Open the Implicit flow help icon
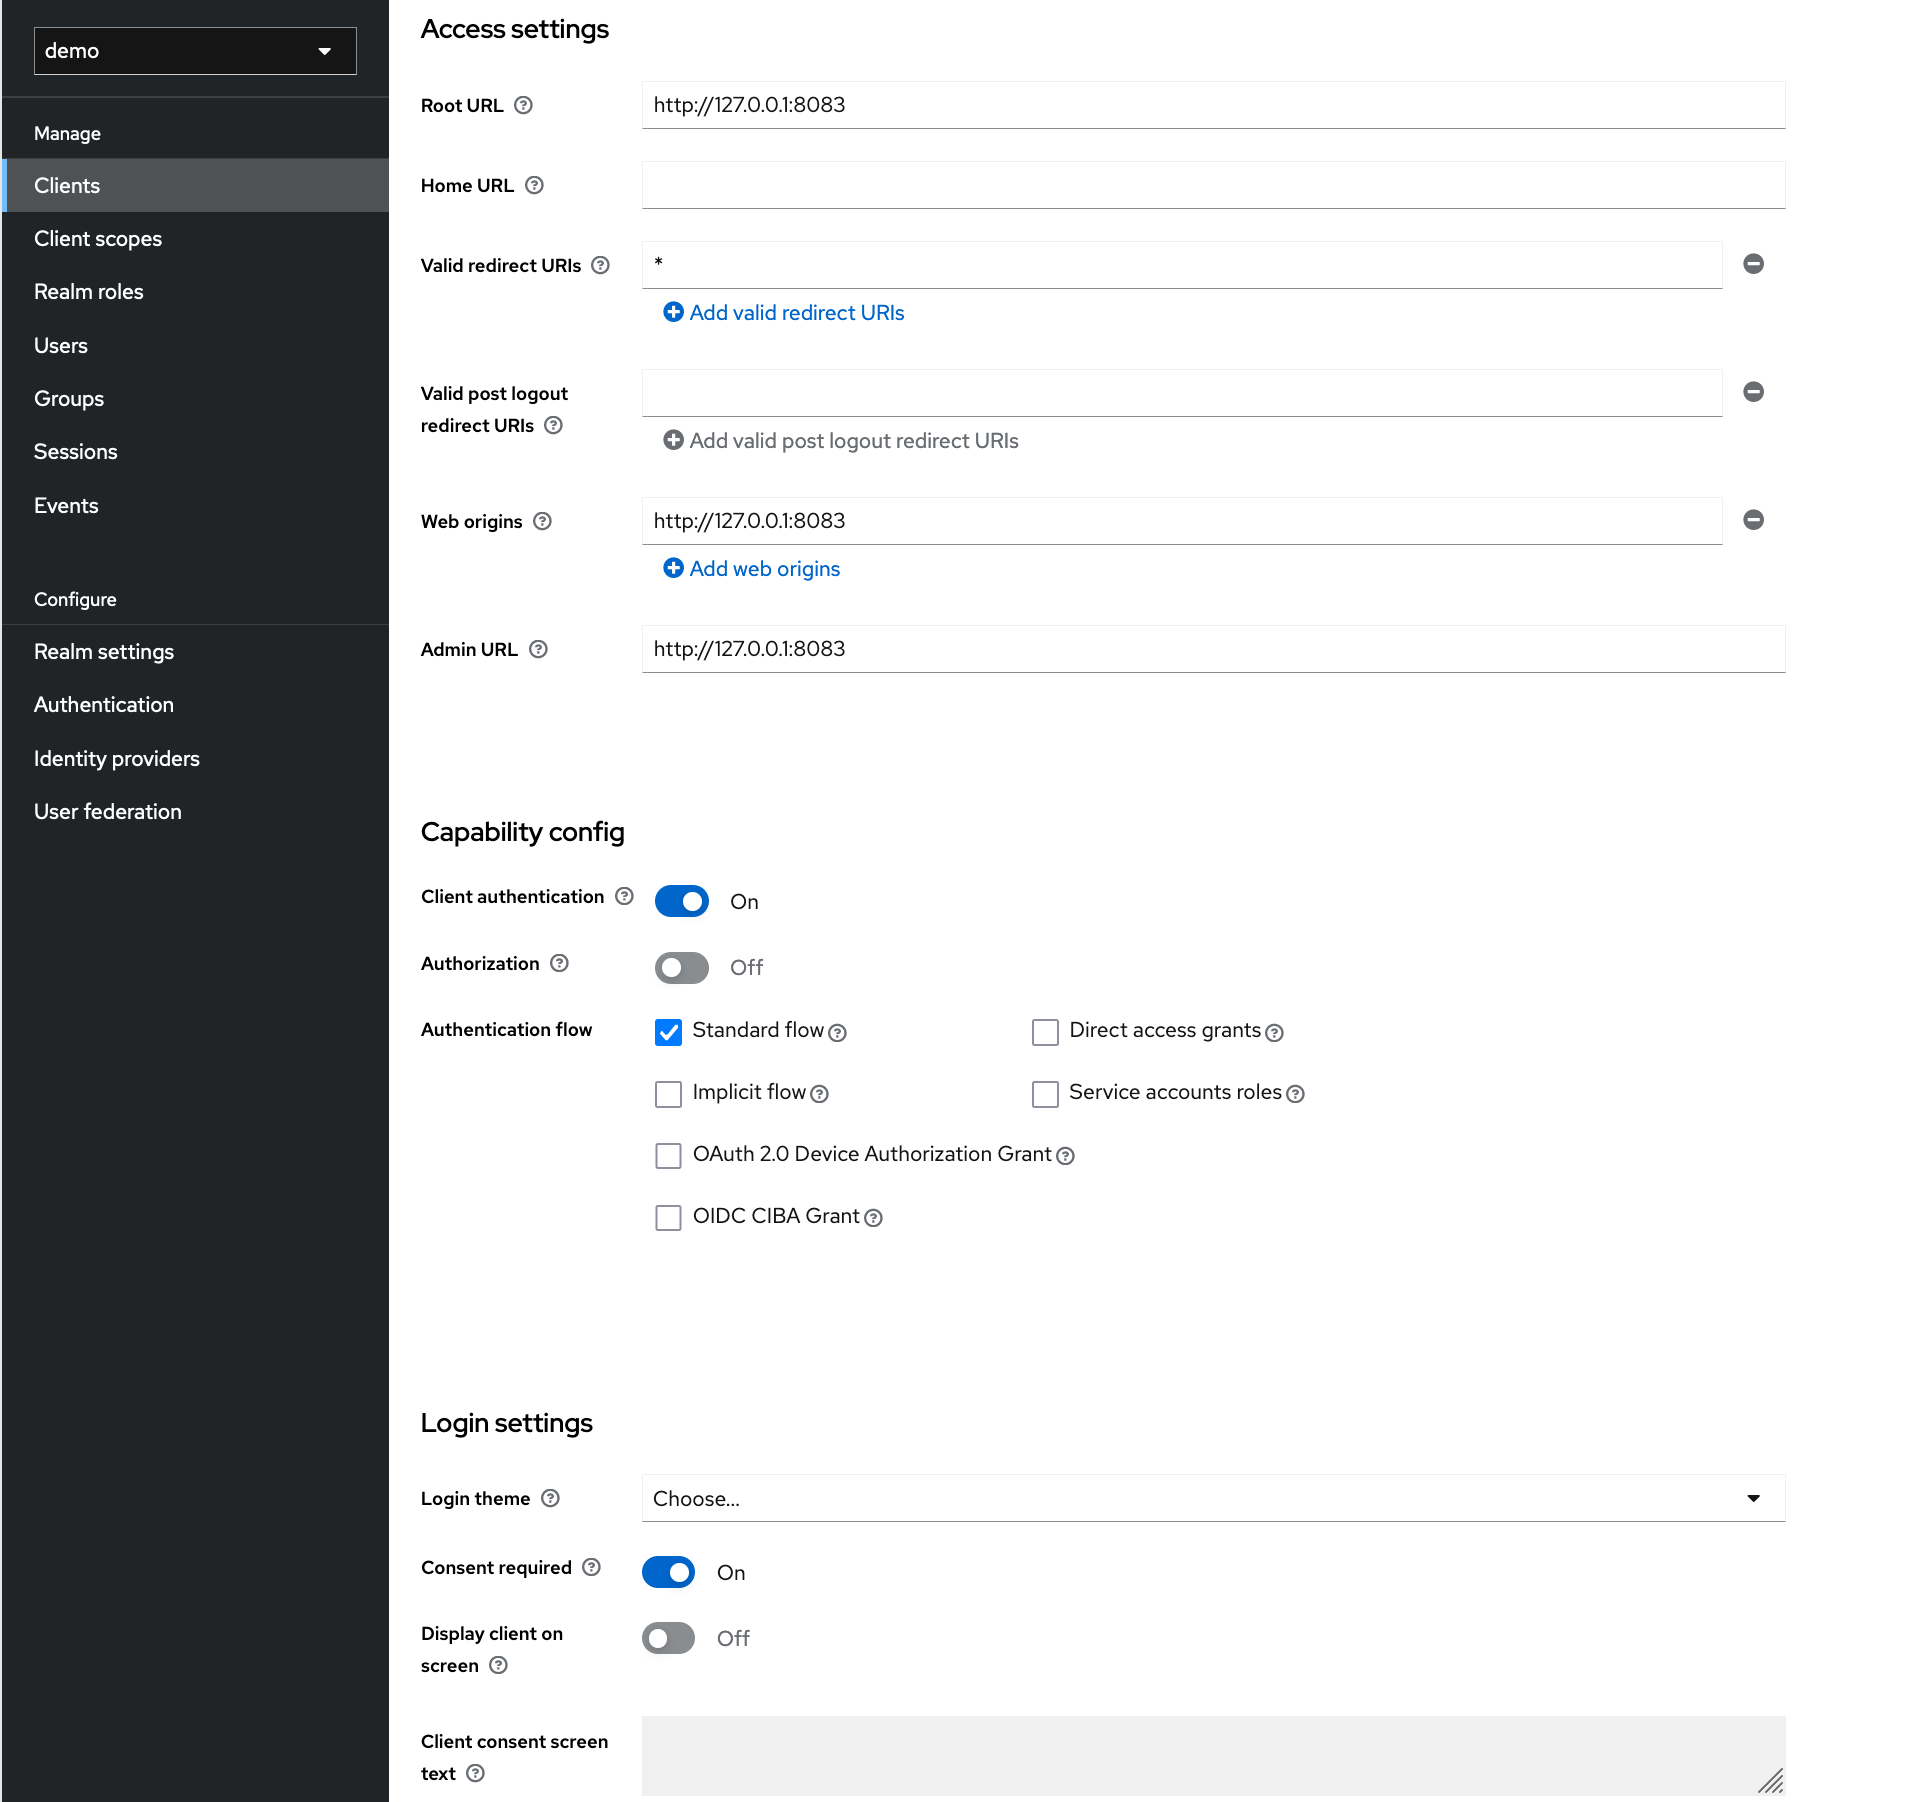The image size is (1914, 1802). [819, 1094]
